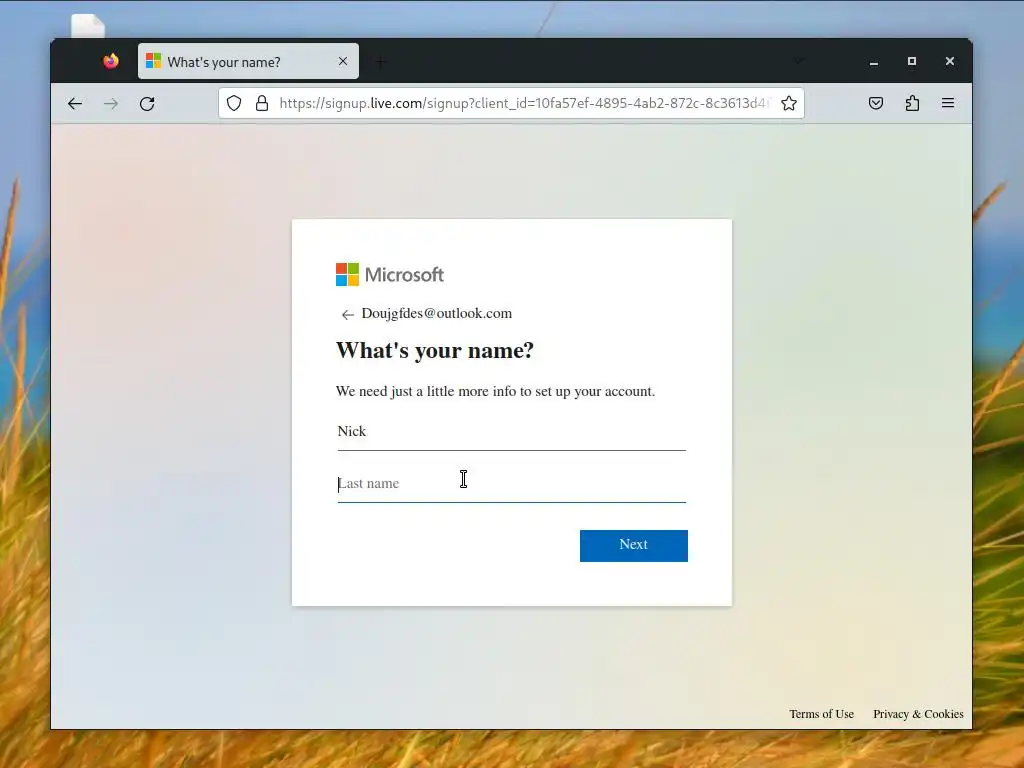
Task: Select the What's your name? tab
Action: click(248, 61)
